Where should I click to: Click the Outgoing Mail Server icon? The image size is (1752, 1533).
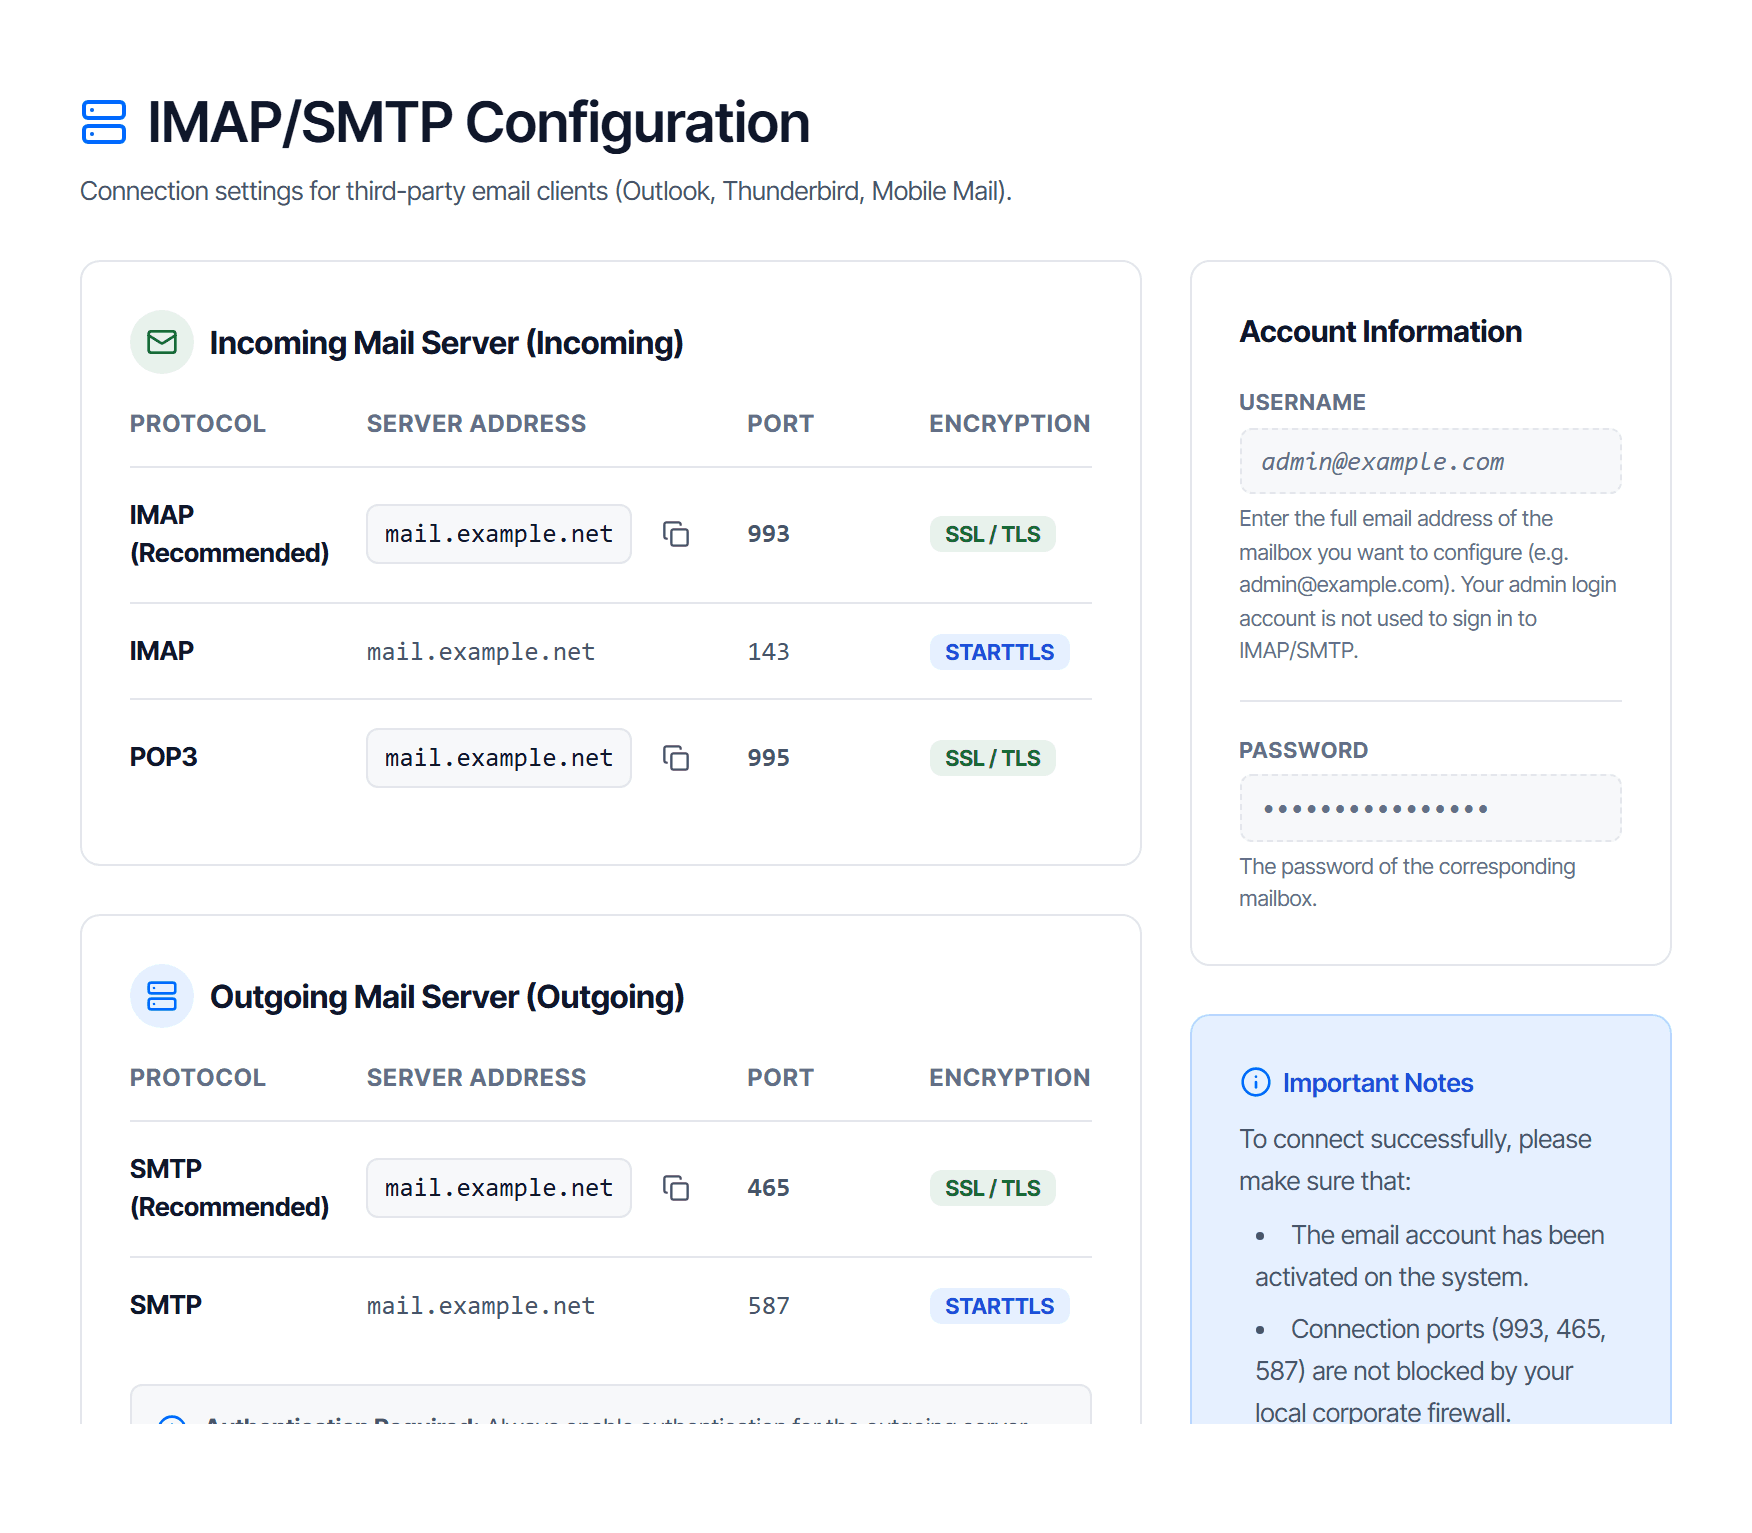(x=162, y=996)
